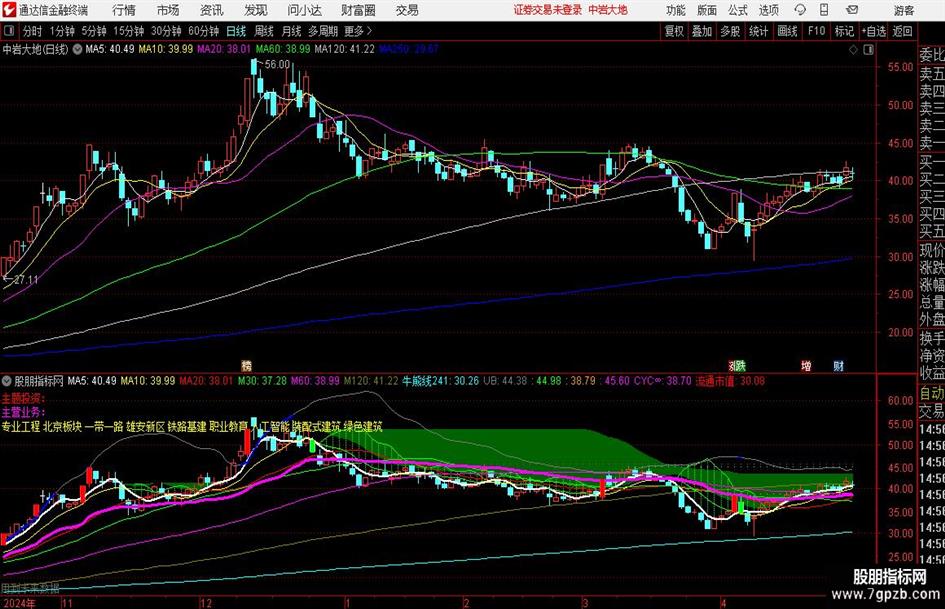Image resolution: width=945 pixels, height=609 pixels.
Task: Open the 公式 menu
Action: click(738, 10)
